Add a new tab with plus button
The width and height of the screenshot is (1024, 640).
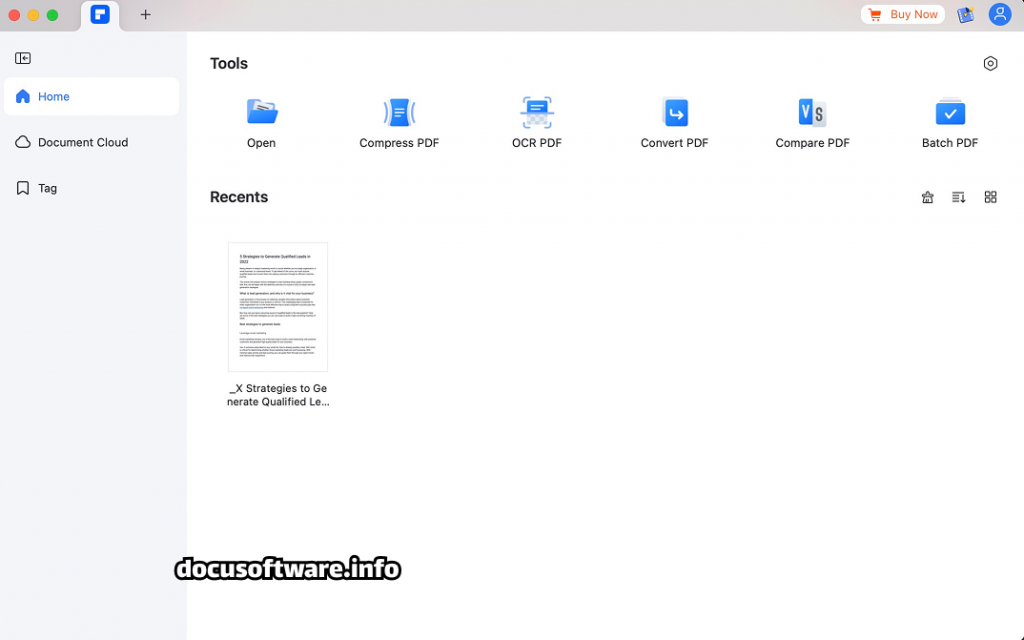[146, 15]
